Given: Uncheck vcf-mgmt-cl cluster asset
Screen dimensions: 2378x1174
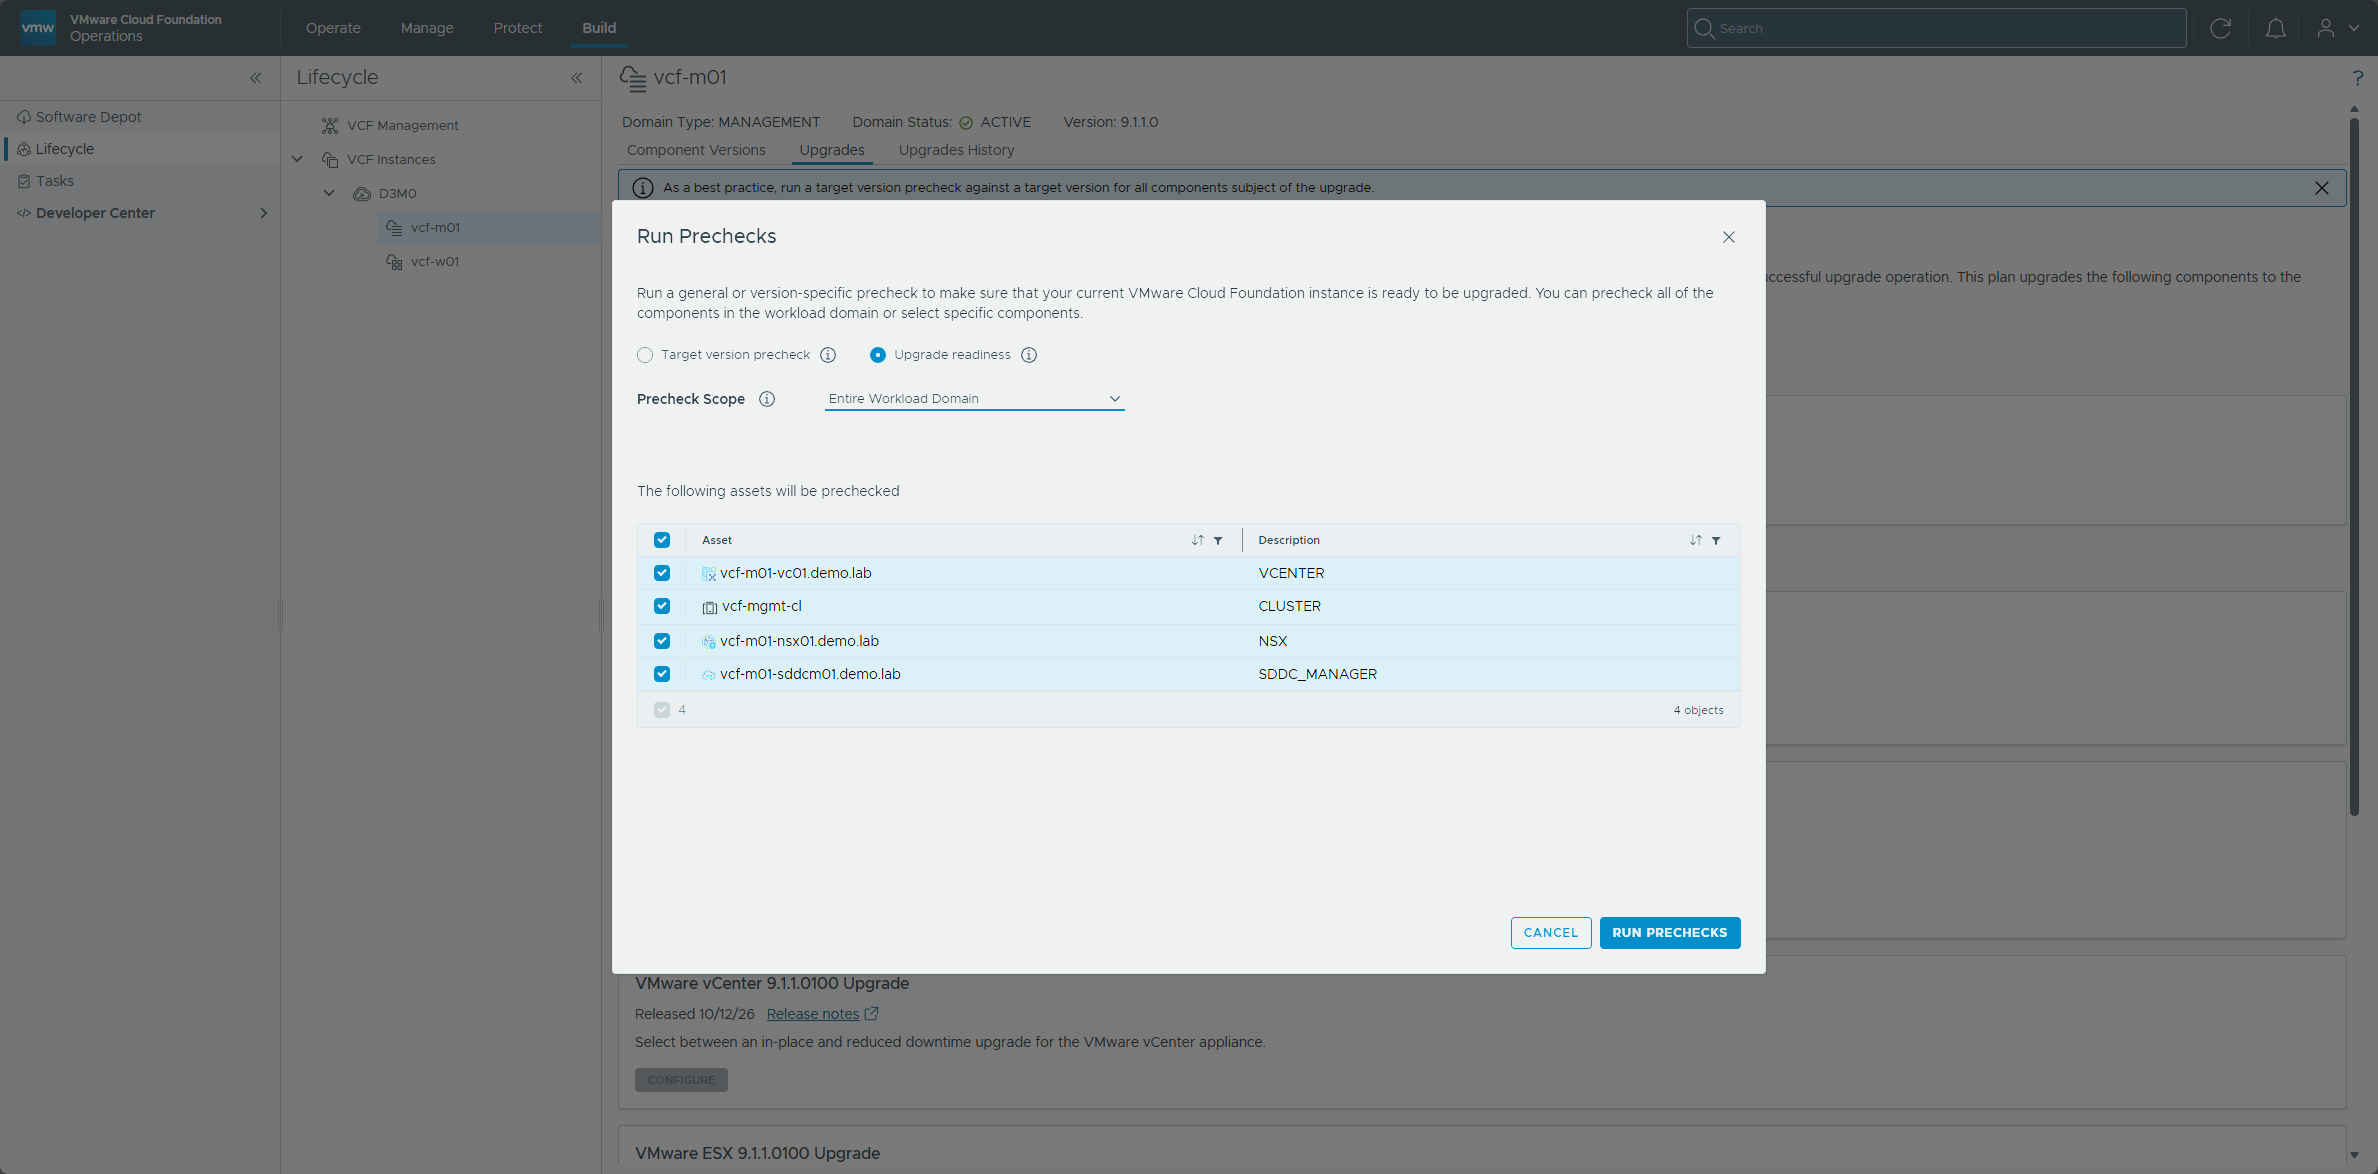Looking at the screenshot, I should click(x=662, y=606).
